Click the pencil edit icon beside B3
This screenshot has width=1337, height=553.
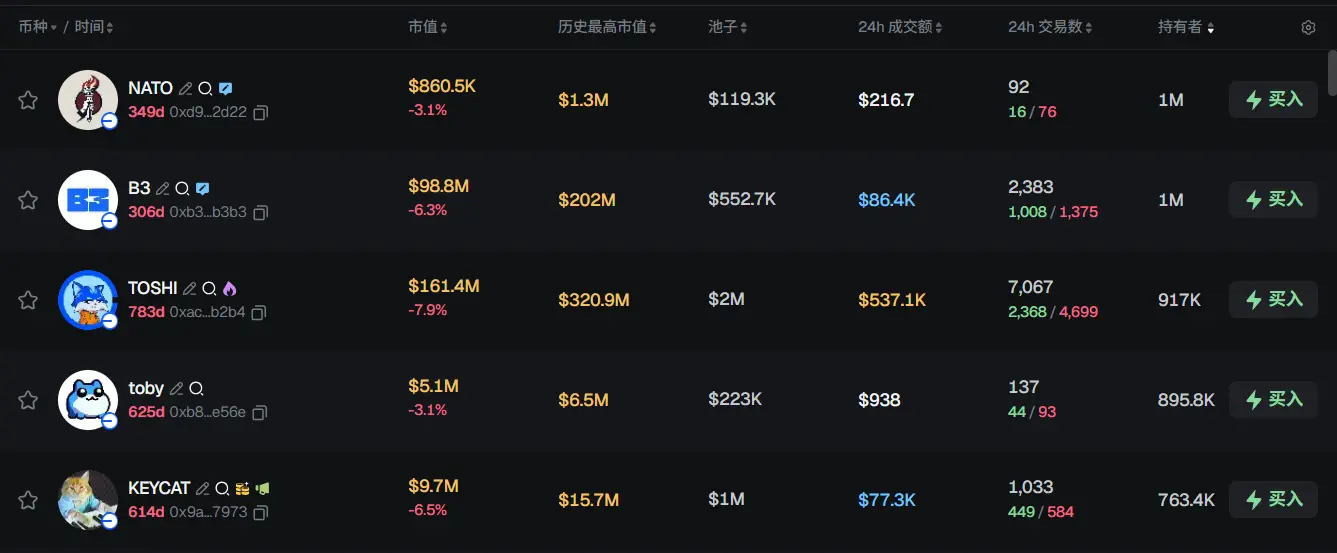(x=163, y=188)
